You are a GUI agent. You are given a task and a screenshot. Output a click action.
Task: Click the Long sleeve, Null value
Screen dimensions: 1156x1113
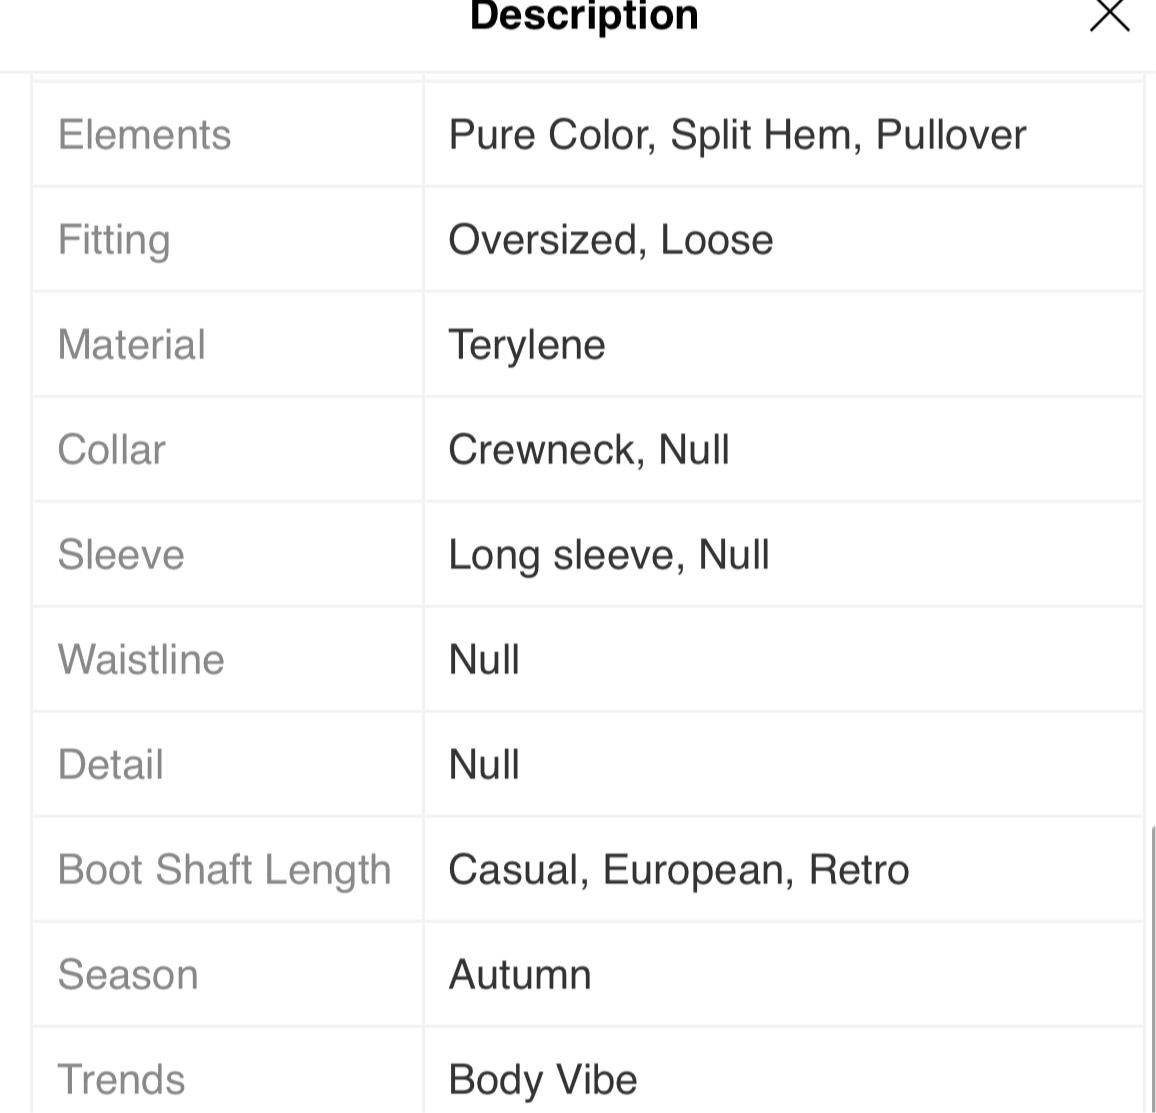(608, 555)
